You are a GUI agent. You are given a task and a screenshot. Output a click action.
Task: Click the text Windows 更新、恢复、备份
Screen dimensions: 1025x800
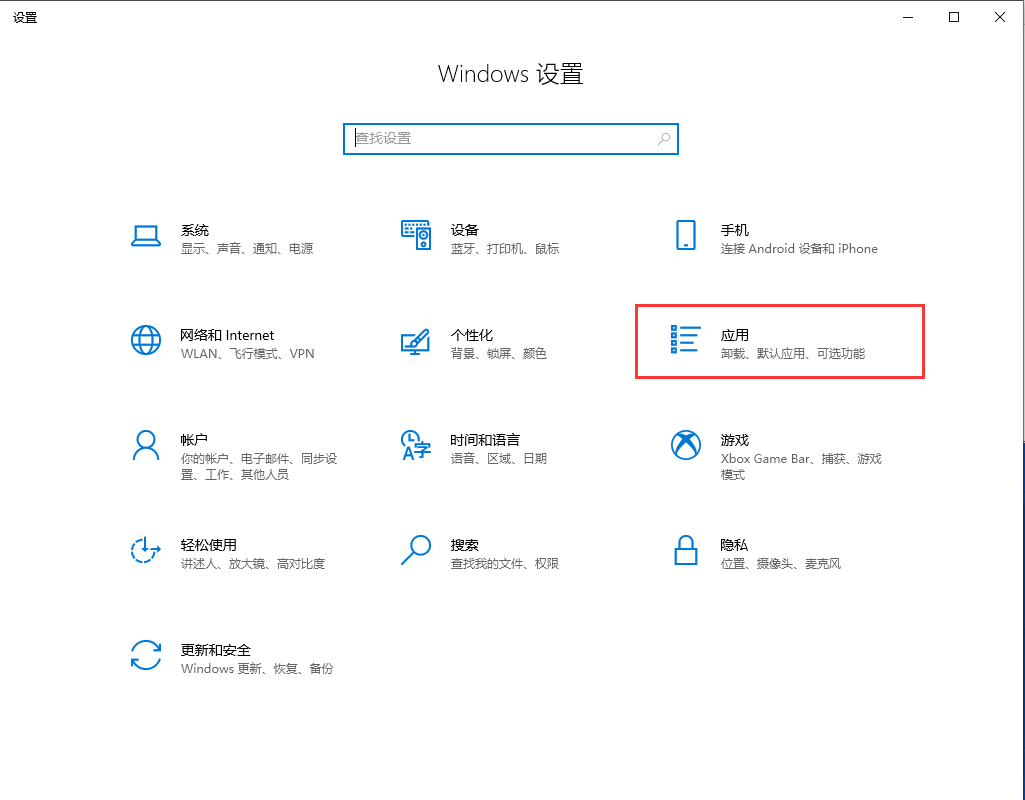257,669
